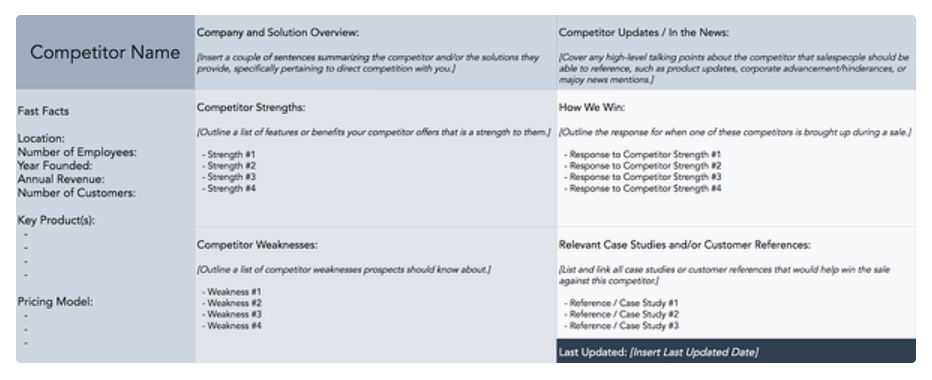Image resolution: width=932 pixels, height=380 pixels.
Task: Open Reference / Case Study #3 entry
Action: coord(621,326)
